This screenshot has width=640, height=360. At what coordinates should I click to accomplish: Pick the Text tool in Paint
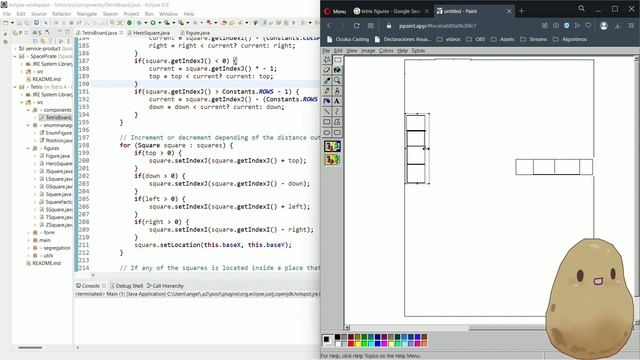point(337,101)
